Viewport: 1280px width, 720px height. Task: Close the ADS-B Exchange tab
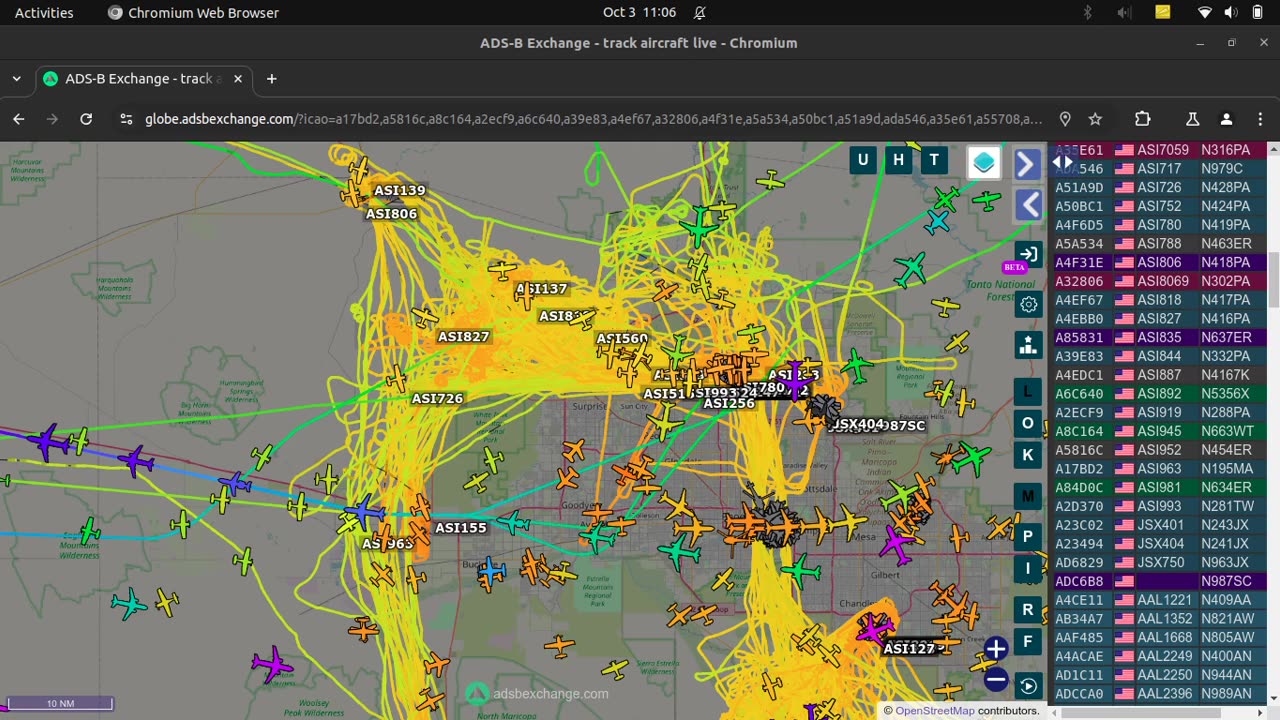(238, 79)
